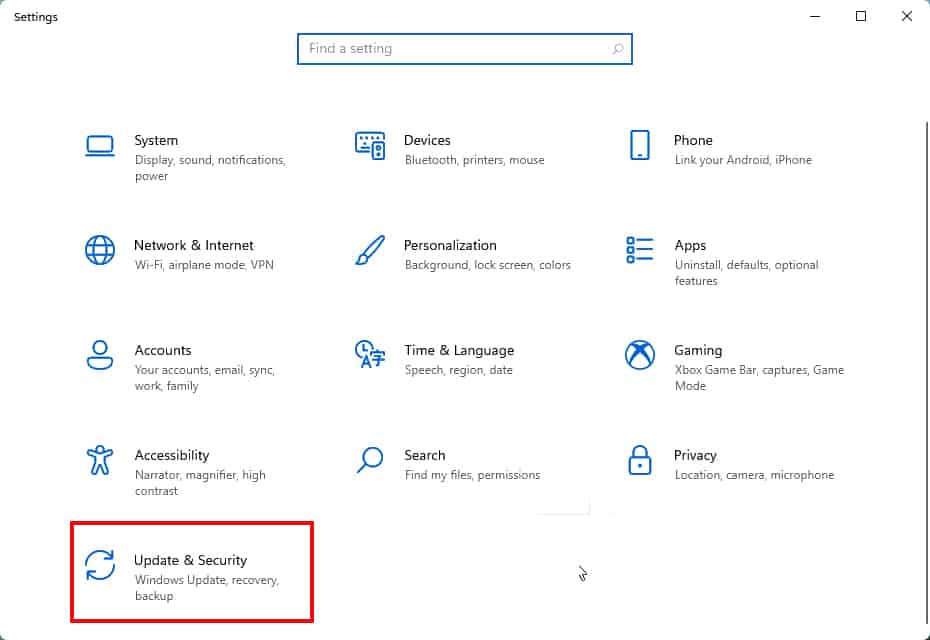Click the Personalization paintbrush icon
The image size is (930, 640).
pos(370,250)
